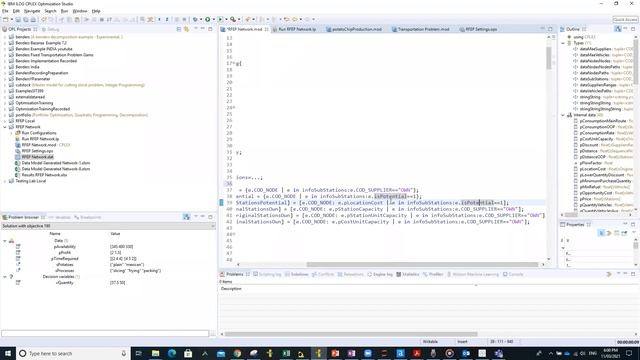
Task: Collapse the Types node in Outline
Action: (x=563, y=43)
